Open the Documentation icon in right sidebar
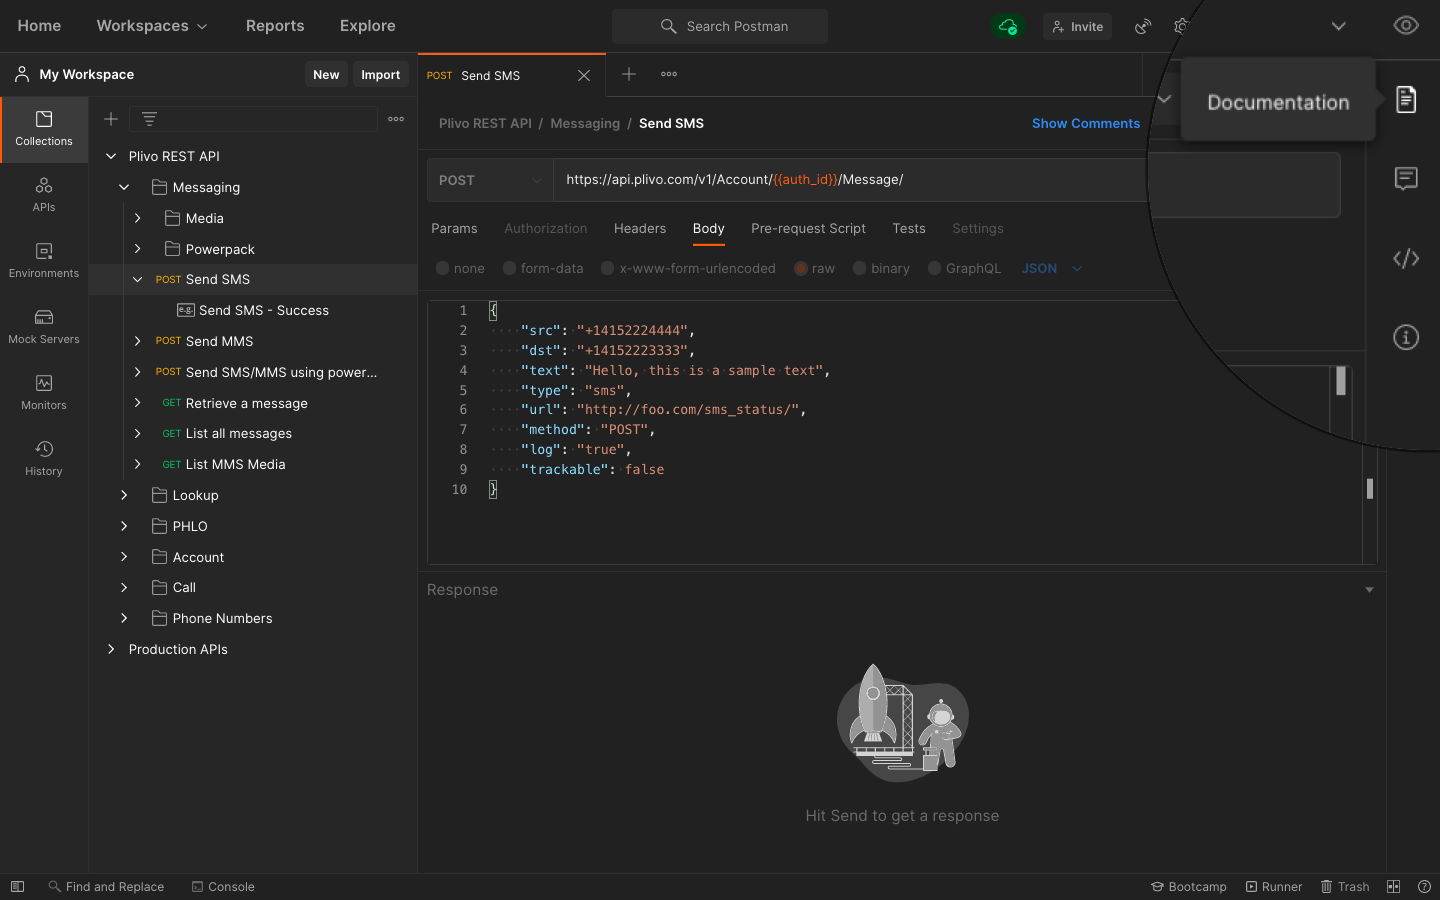Screen dimensions: 1440x900 tap(1406, 100)
